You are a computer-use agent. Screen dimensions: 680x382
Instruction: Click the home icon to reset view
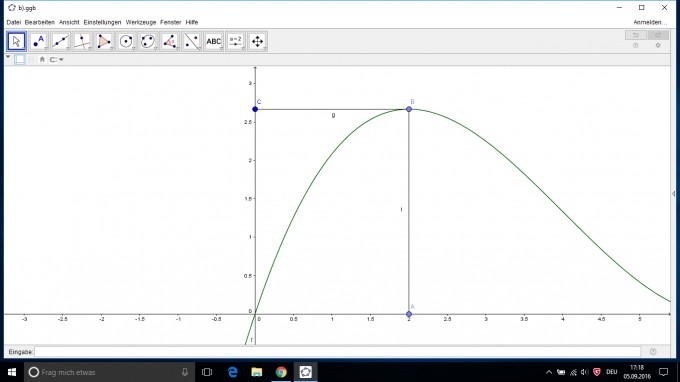[42, 59]
